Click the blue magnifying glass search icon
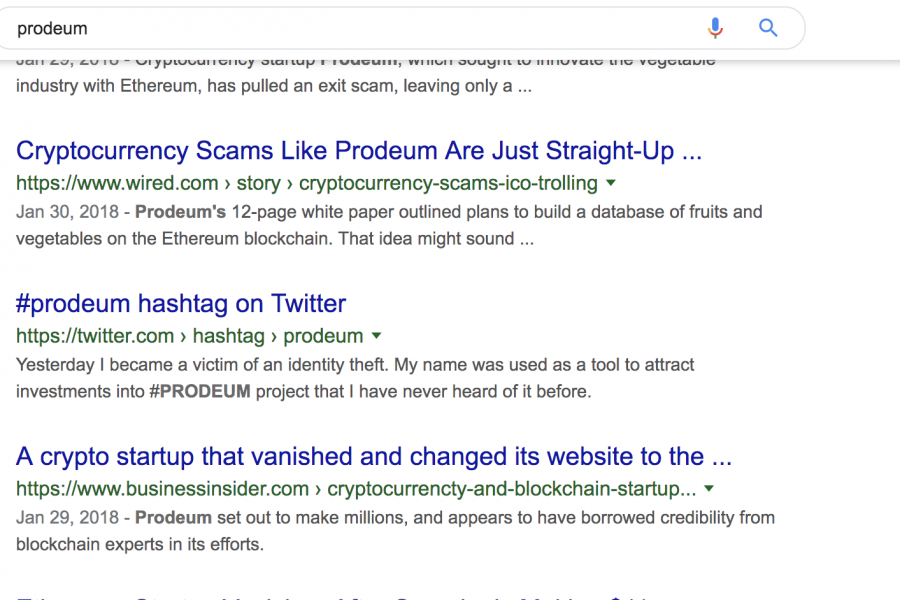The width and height of the screenshot is (900, 600). pos(768,28)
